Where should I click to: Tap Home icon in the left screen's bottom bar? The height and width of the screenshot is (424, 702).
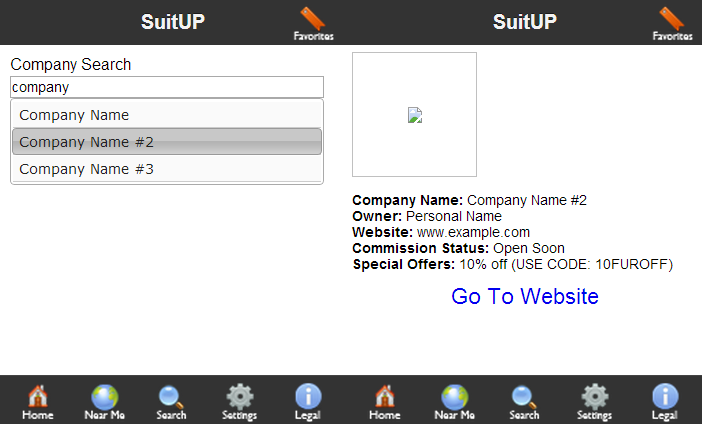click(38, 403)
